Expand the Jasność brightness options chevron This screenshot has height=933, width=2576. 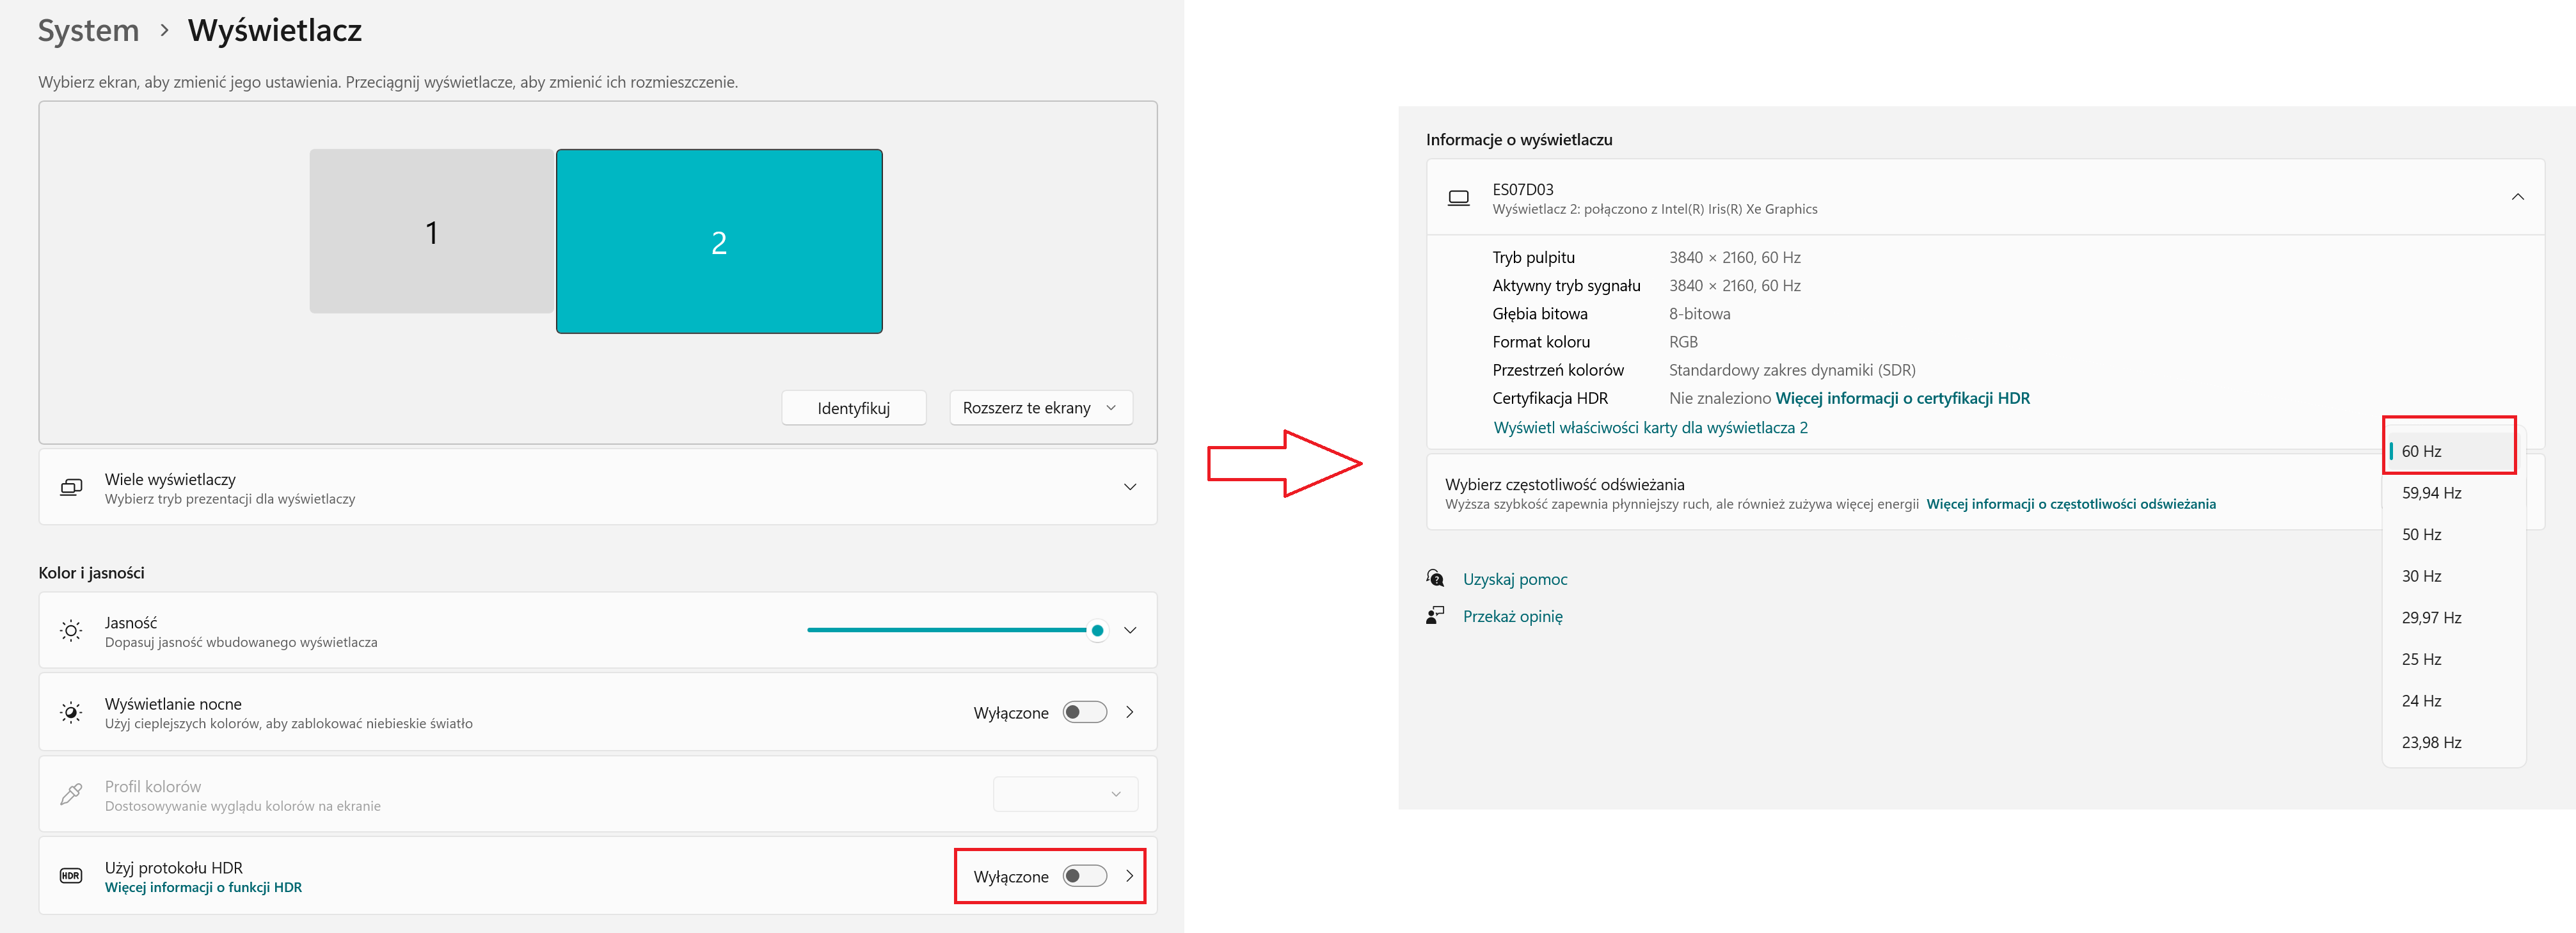tap(1130, 631)
